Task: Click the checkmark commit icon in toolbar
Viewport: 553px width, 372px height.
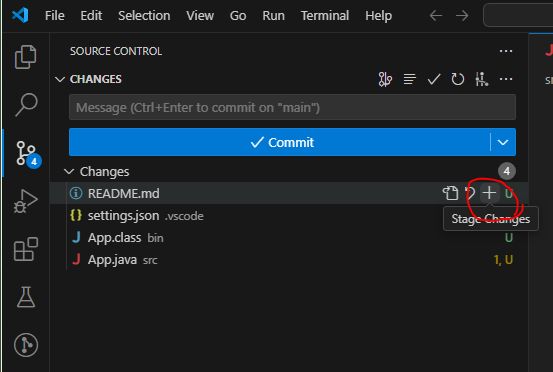Action: (434, 79)
